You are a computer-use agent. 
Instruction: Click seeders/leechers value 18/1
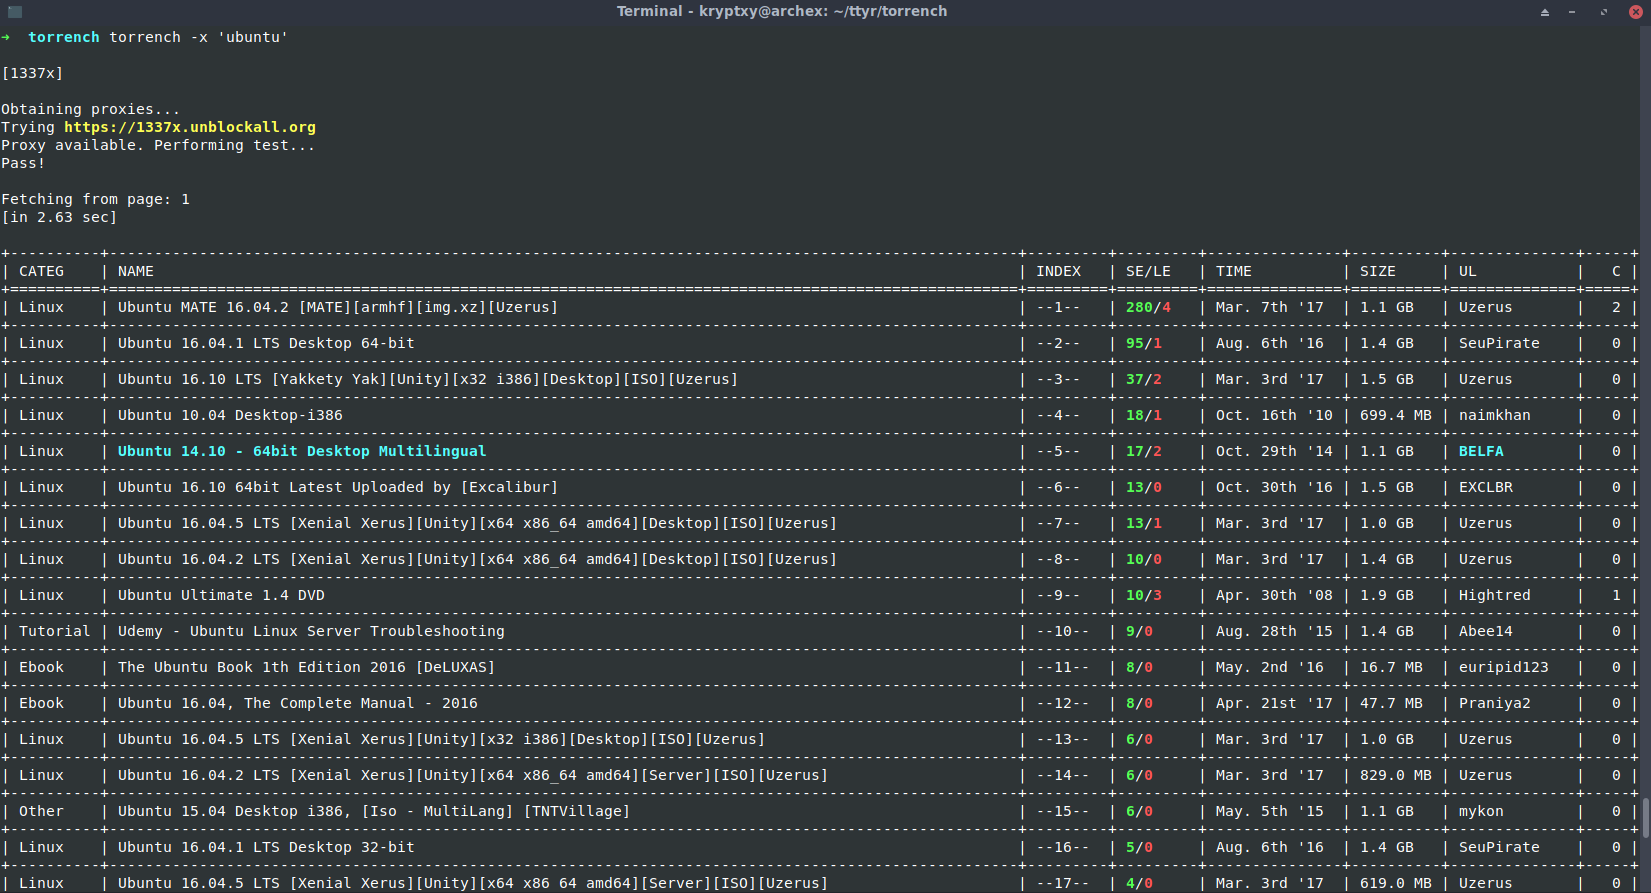coord(1144,415)
